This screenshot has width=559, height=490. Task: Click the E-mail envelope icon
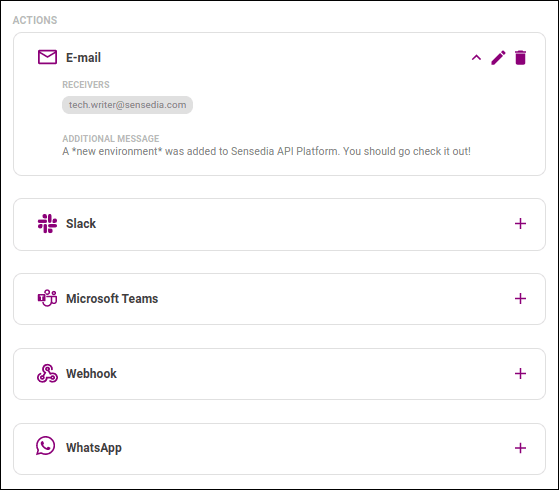pos(47,57)
